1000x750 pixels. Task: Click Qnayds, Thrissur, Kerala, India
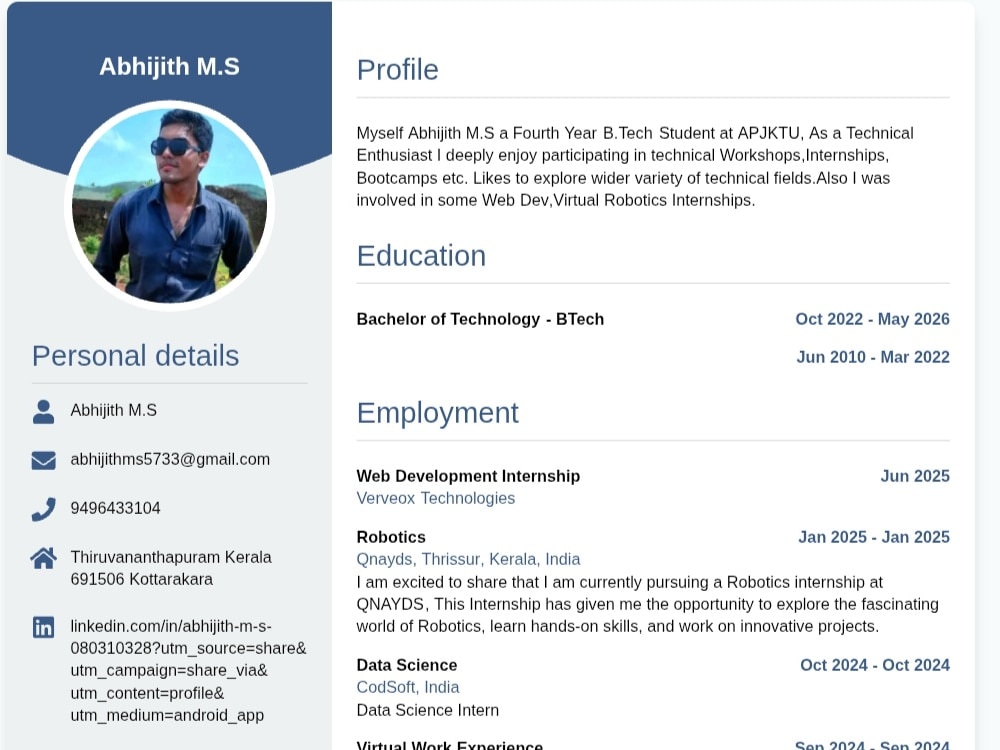click(x=468, y=559)
